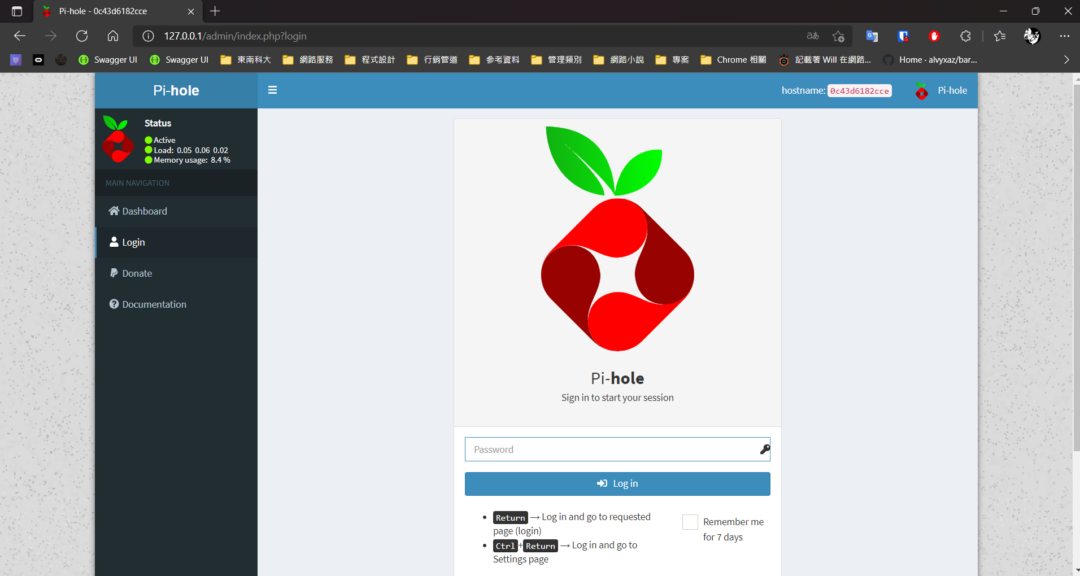Viewport: 1080px width, 576px height.
Task: Open the black square bookmark icon
Action: tap(39, 60)
